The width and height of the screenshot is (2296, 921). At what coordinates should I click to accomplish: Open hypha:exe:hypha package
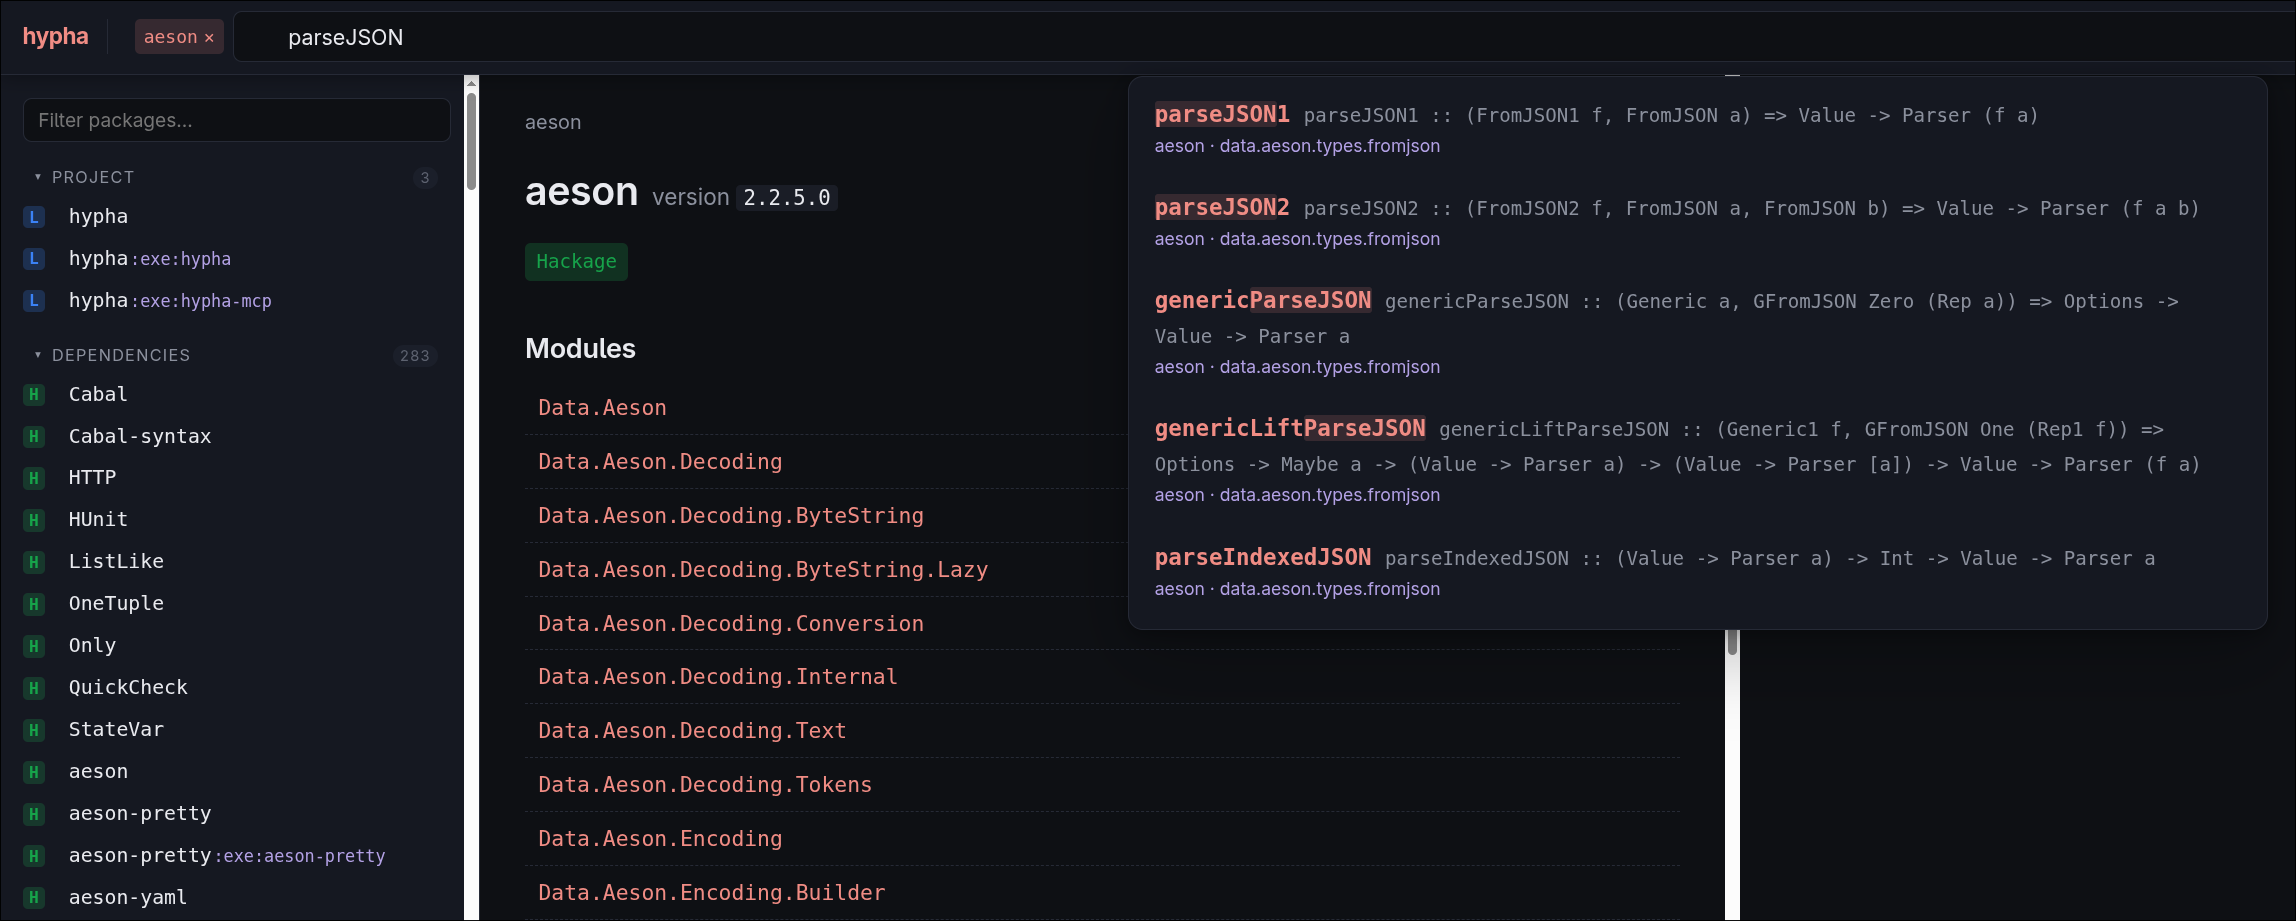tap(150, 258)
